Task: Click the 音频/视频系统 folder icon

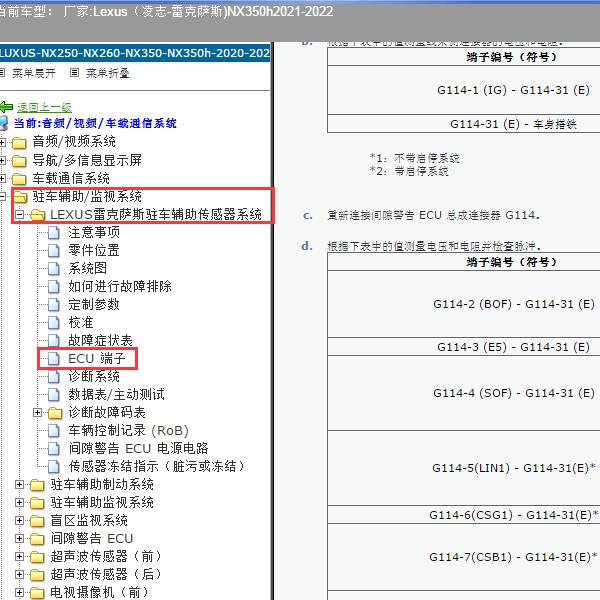Action: pyautogui.click(x=19, y=143)
